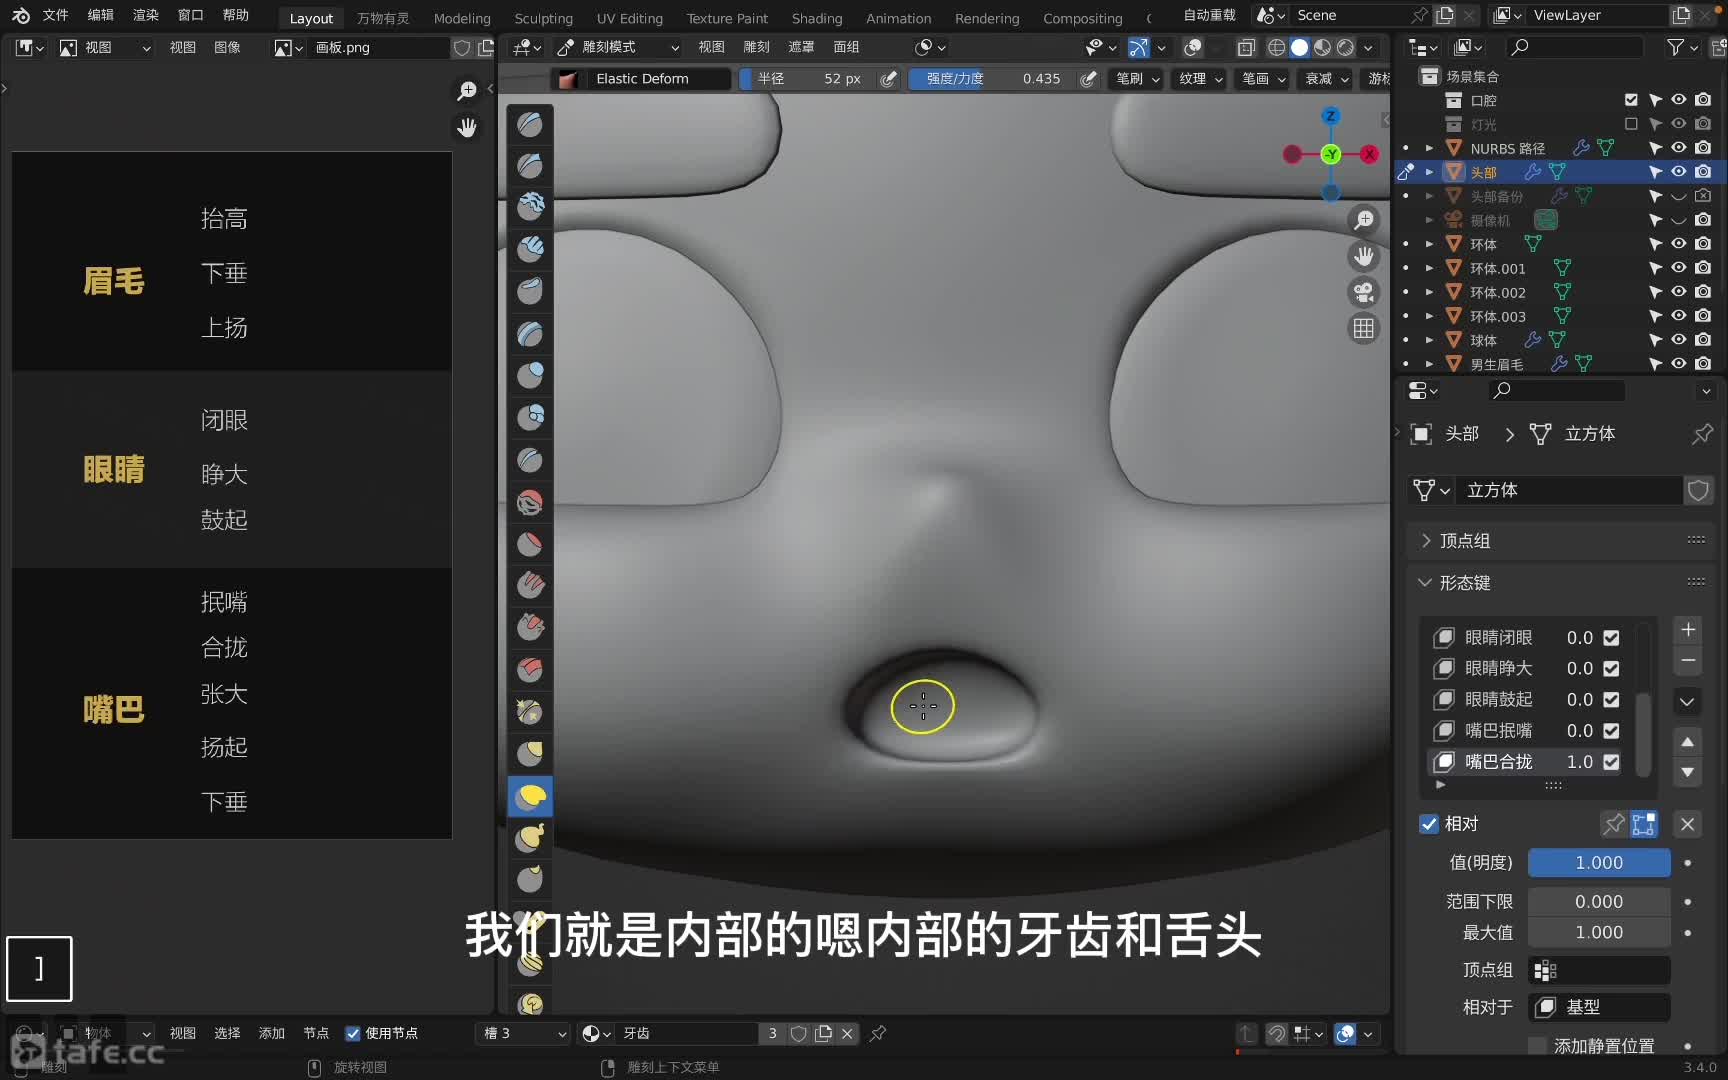Open the 笔刷 dropdown
Viewport: 1728px width, 1080px height.
pos(1138,79)
